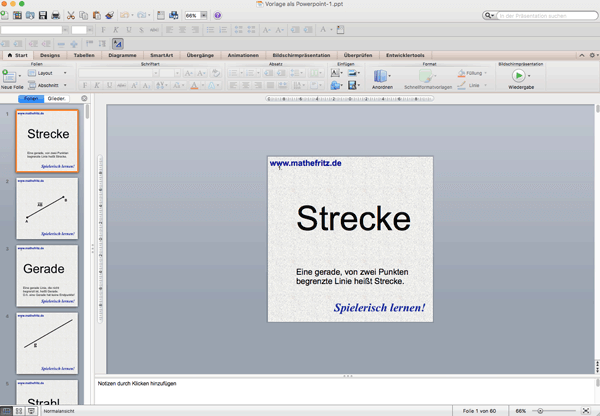Open the Animationen tab
600x416 pixels.
coord(243,55)
